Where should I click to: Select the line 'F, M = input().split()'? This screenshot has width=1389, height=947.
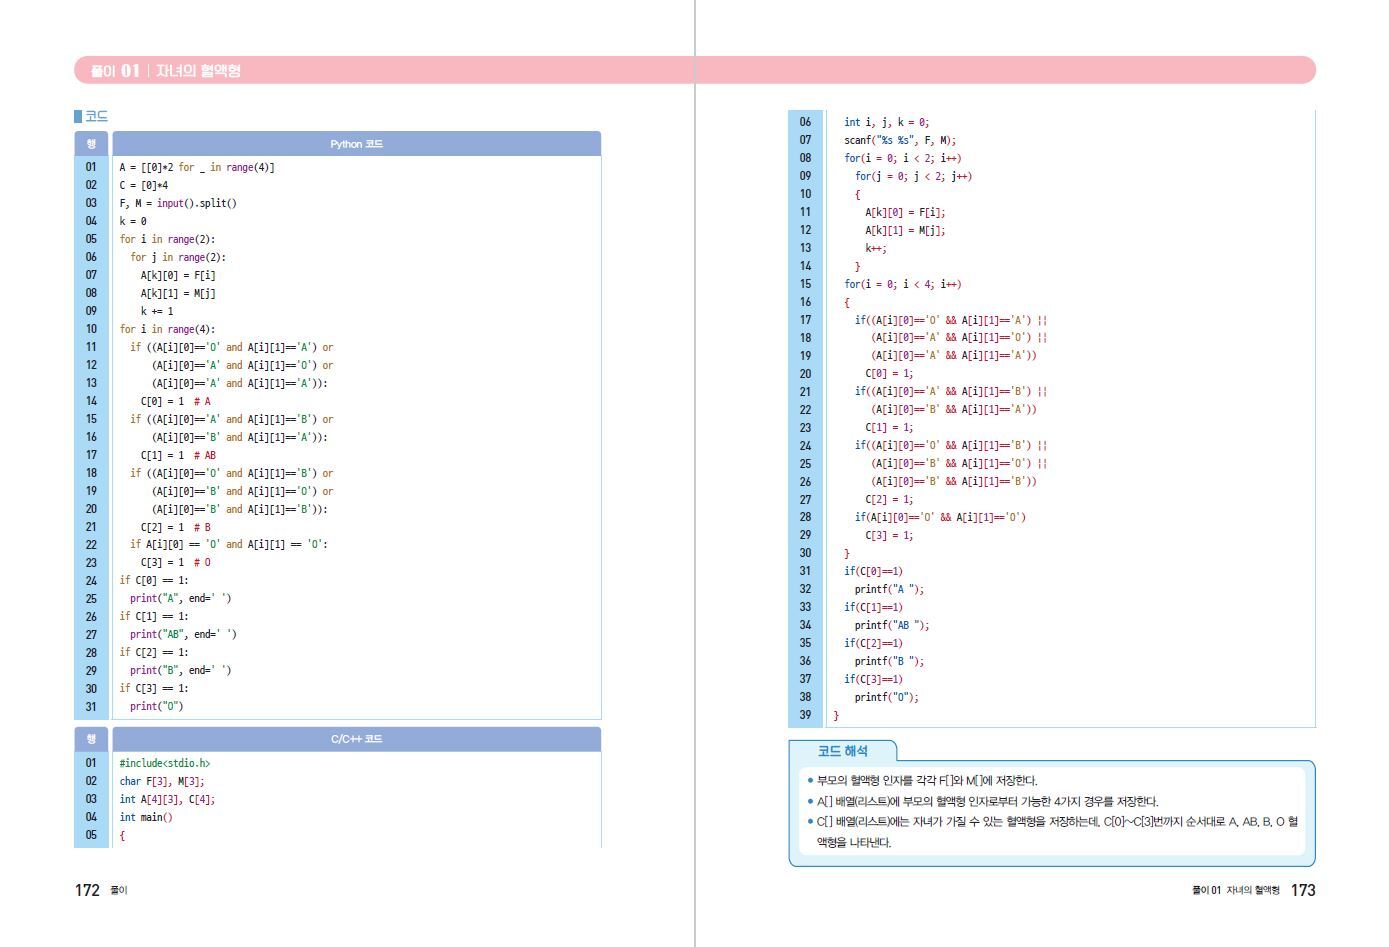[178, 203]
